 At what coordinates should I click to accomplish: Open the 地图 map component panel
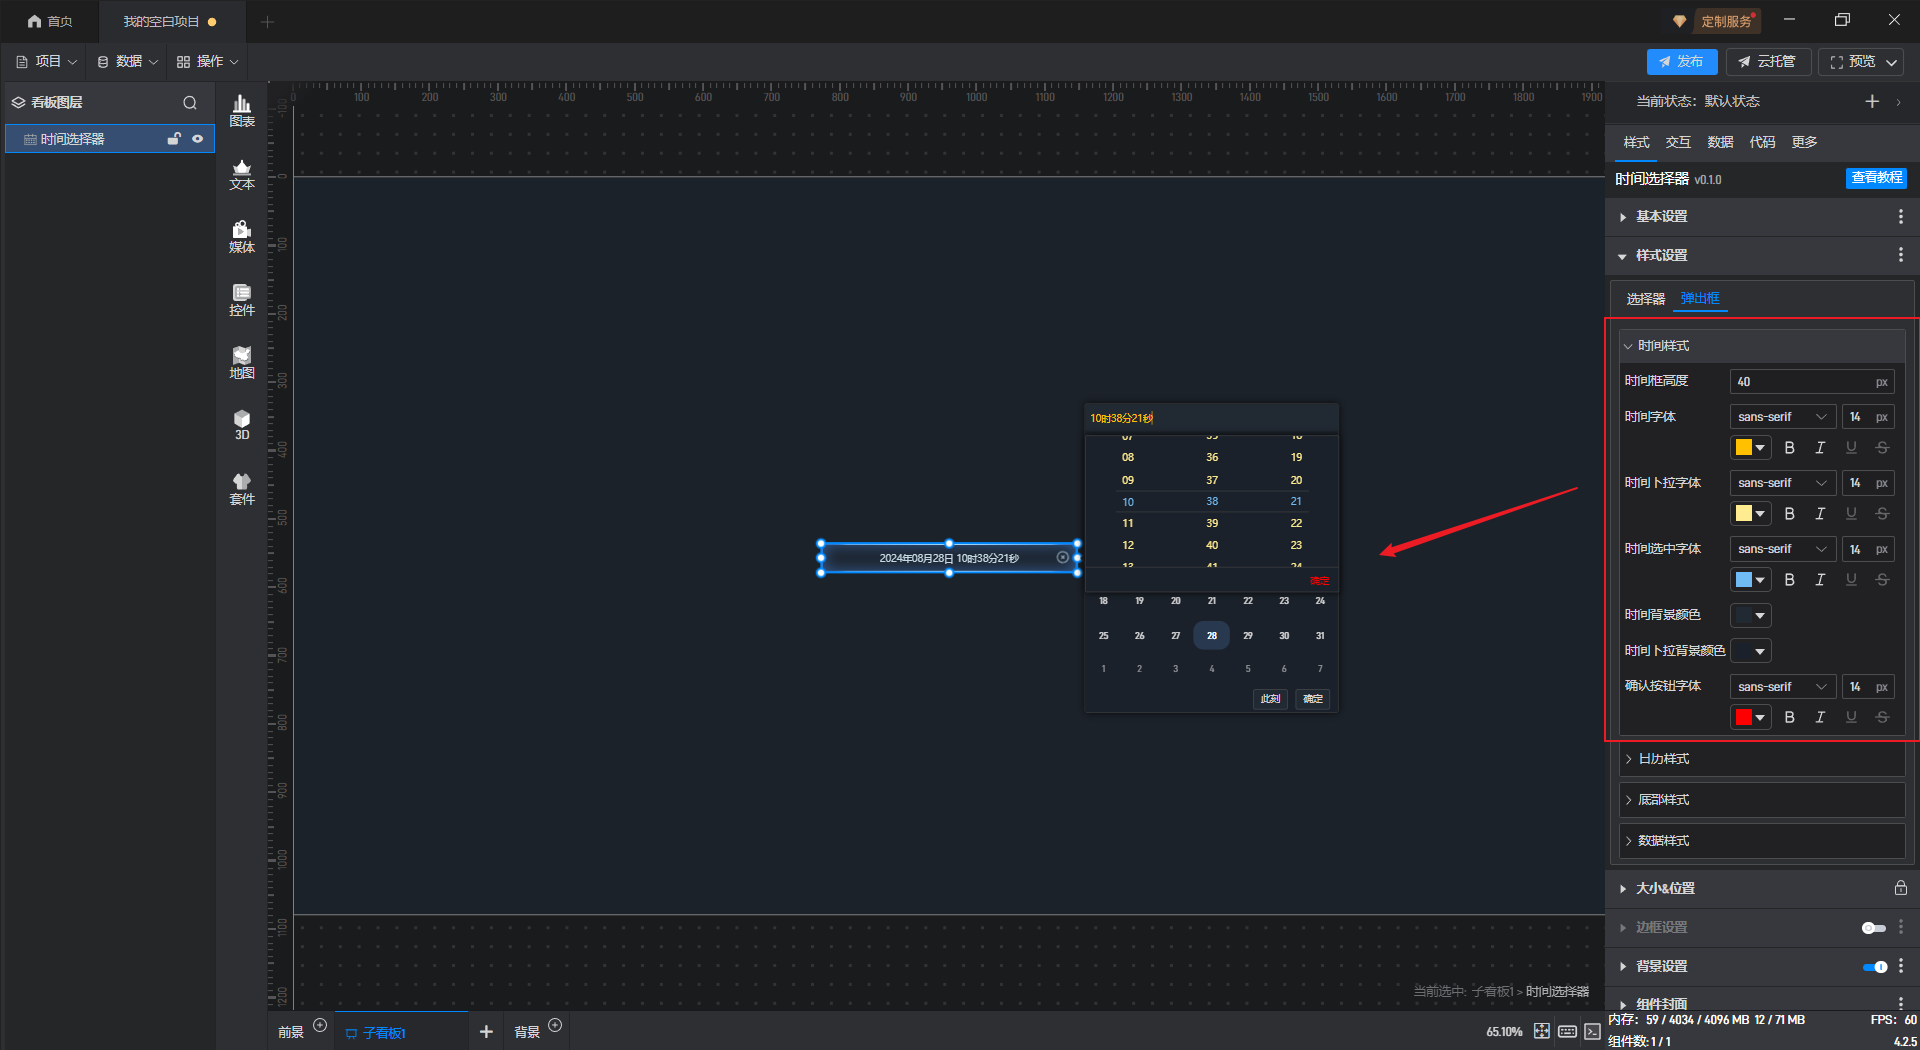pyautogui.click(x=242, y=363)
